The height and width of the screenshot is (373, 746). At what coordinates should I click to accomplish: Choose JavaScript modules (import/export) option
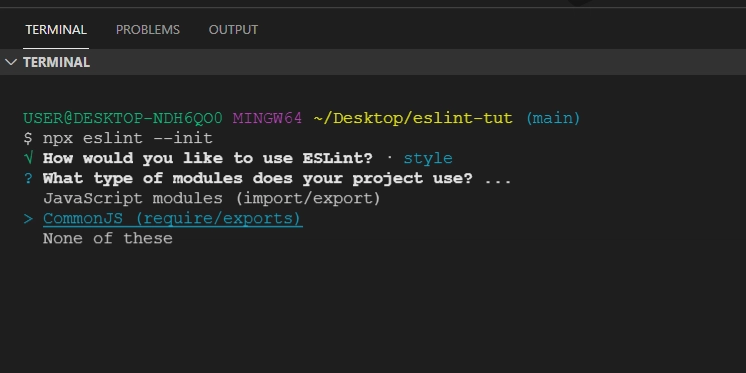point(212,198)
